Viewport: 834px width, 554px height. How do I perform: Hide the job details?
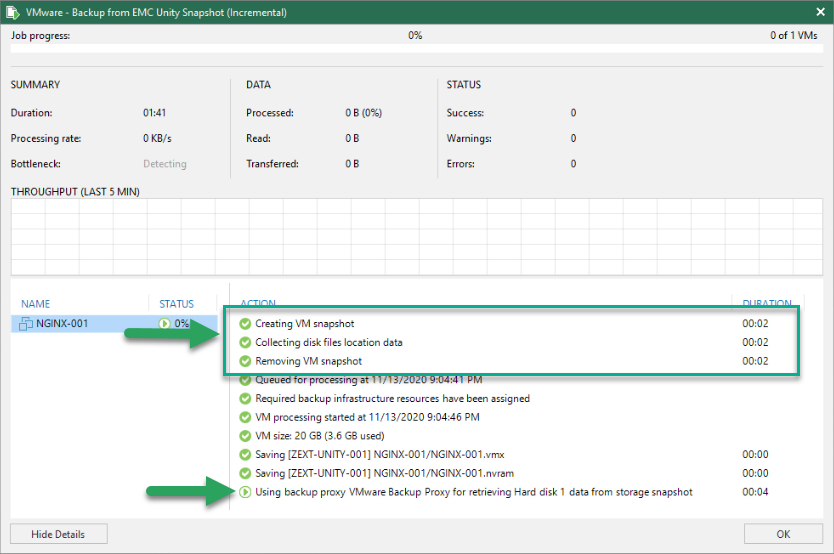click(x=59, y=534)
